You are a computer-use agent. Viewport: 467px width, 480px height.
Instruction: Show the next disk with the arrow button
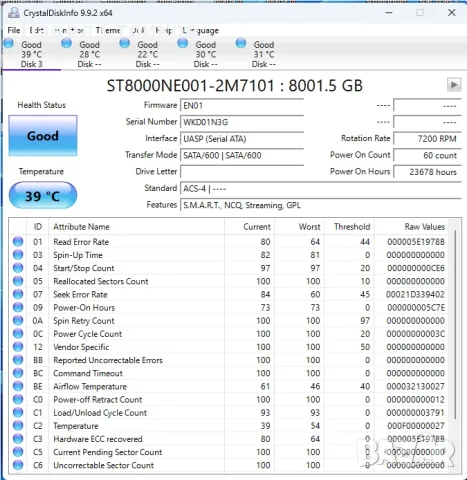pos(454,85)
